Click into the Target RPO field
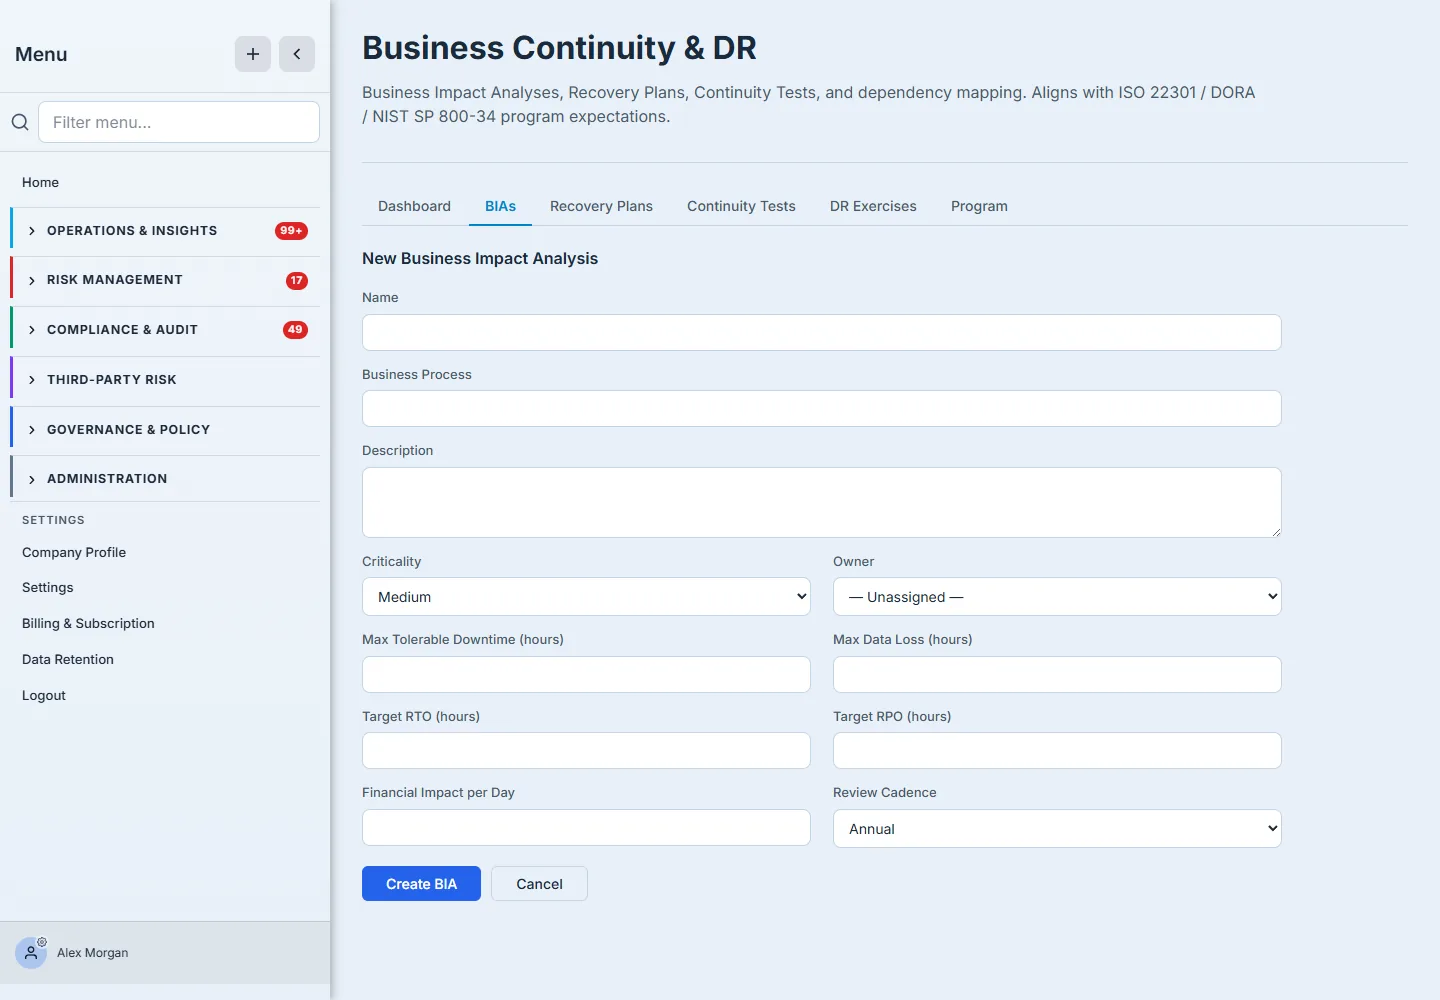Viewport: 1440px width, 1000px height. point(1057,751)
